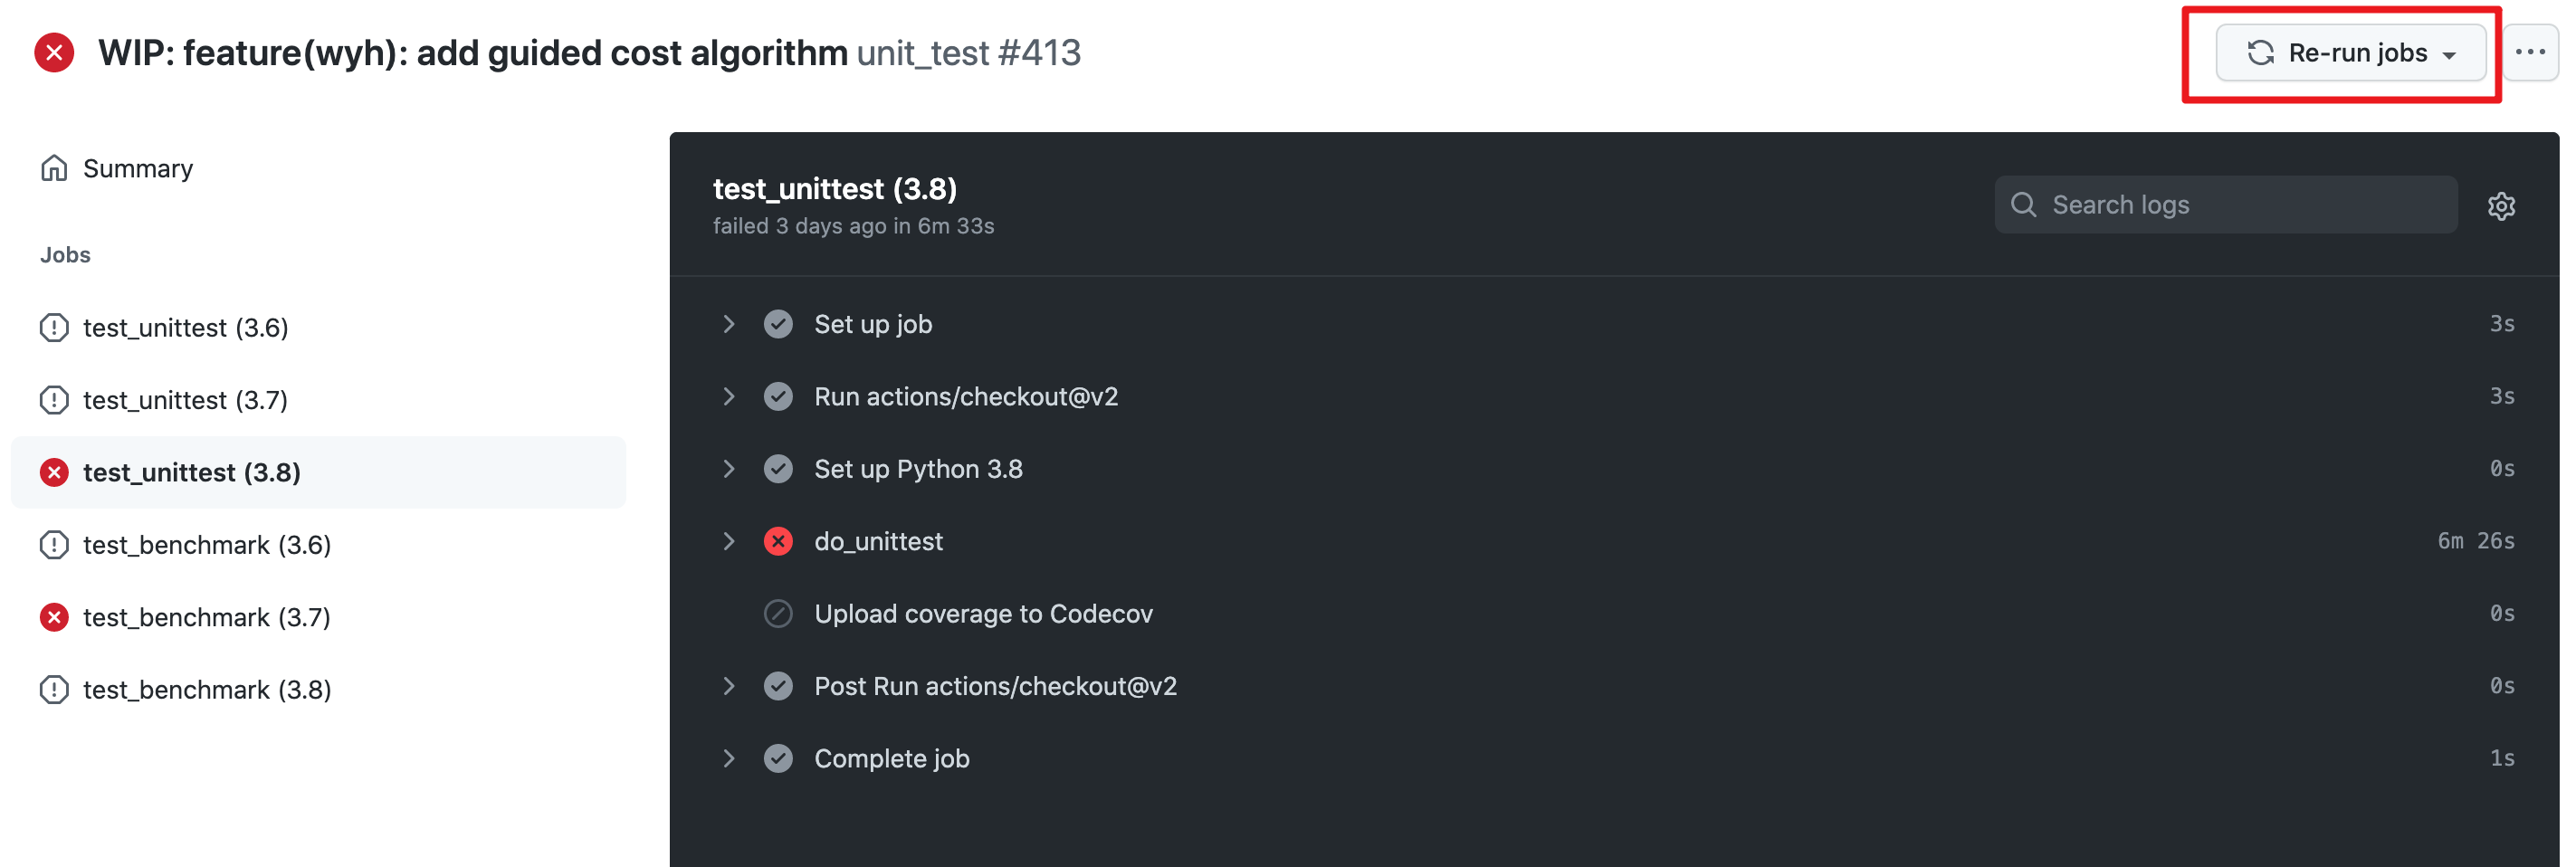Expand the do_unittest step logs
The width and height of the screenshot is (2576, 867).
(x=729, y=541)
